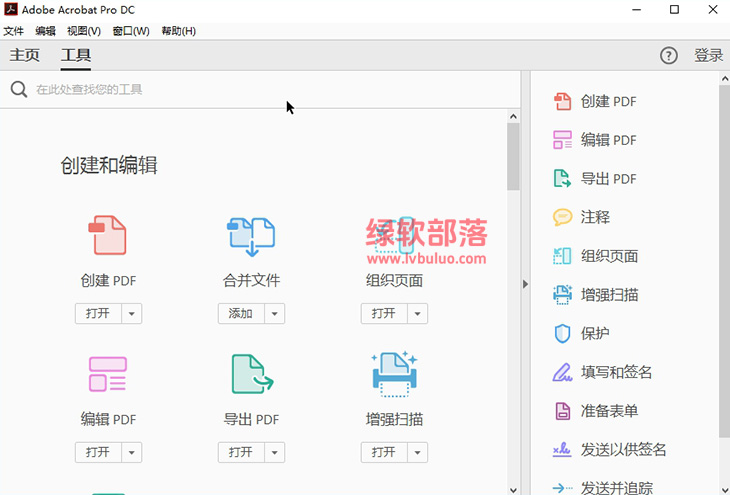730x495 pixels.
Task: Open the 编辑 menu
Action: point(45,31)
